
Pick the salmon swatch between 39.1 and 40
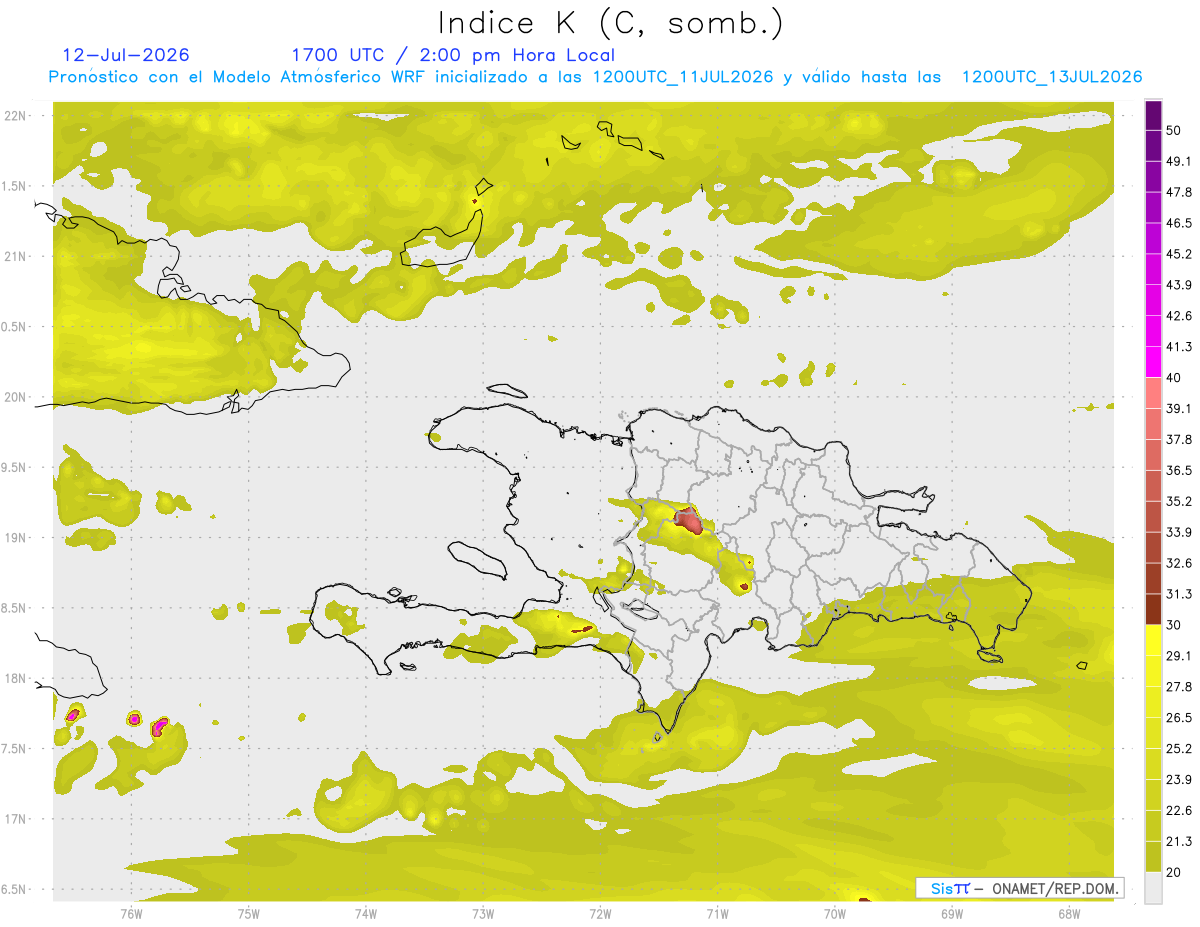(x=1153, y=393)
